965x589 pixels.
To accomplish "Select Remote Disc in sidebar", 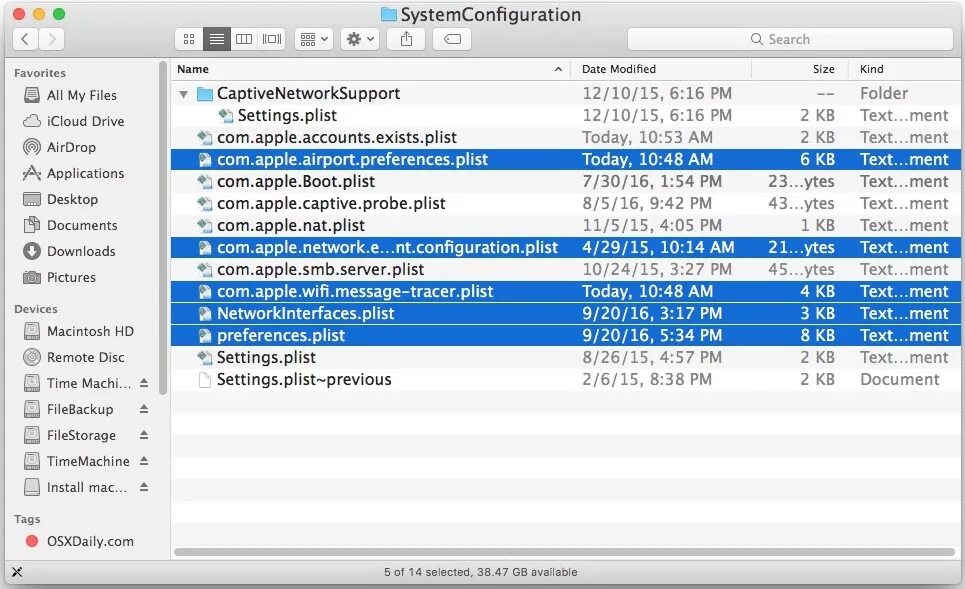I will point(85,358).
